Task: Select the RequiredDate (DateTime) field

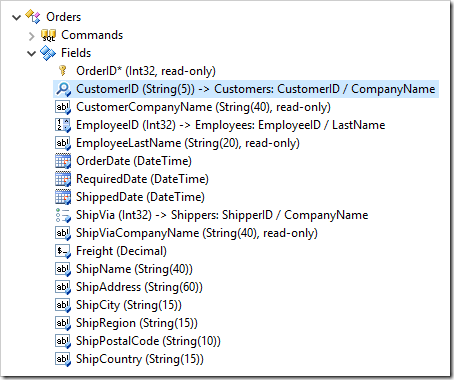Action: tap(142, 179)
